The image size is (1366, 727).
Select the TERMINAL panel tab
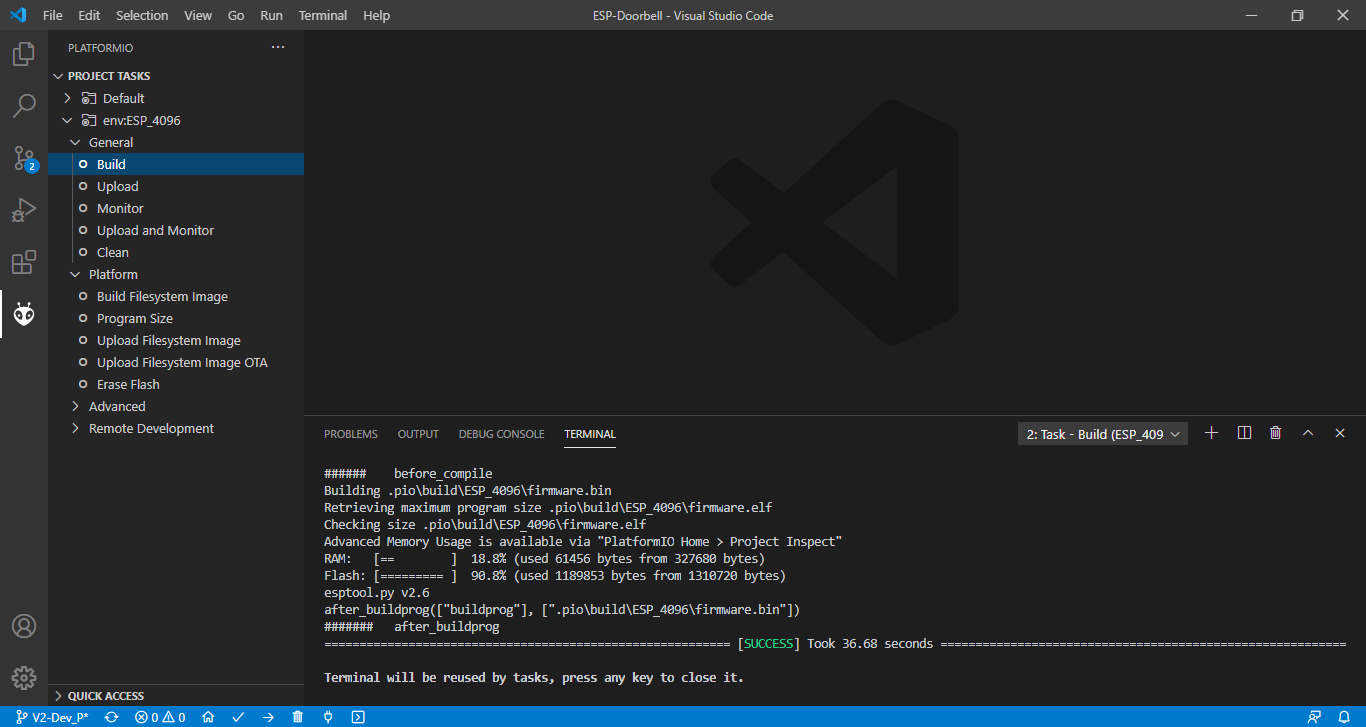tap(590, 434)
